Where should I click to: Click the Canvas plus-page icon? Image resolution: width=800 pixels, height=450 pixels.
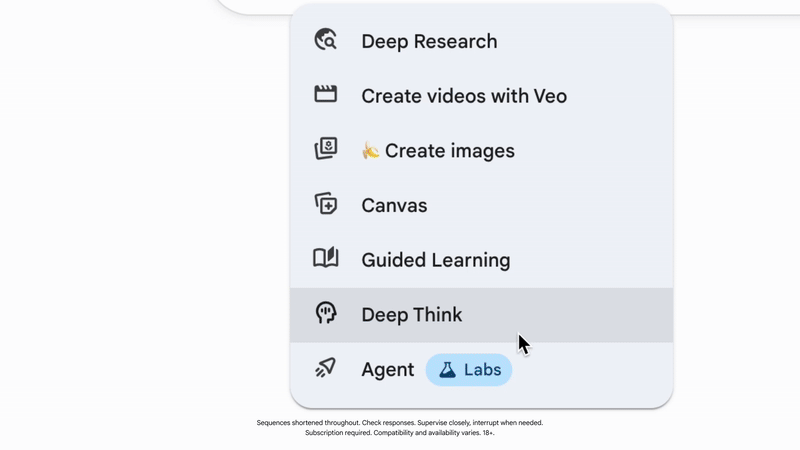coord(325,205)
